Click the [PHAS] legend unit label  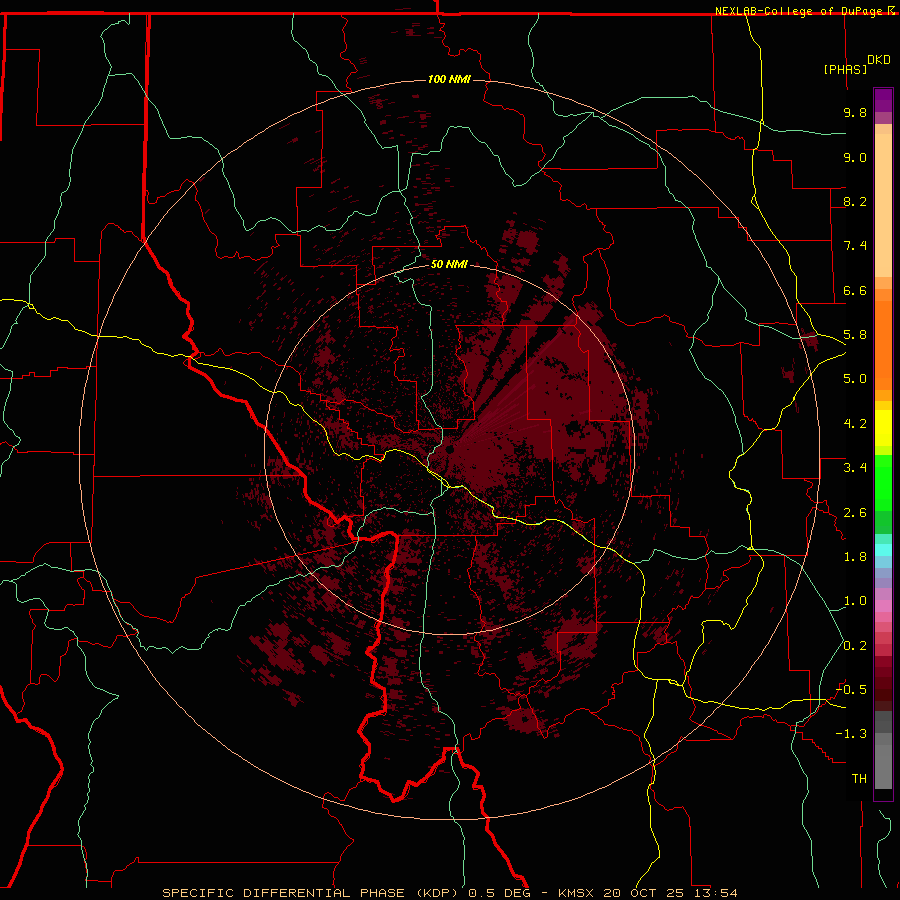(x=845, y=69)
